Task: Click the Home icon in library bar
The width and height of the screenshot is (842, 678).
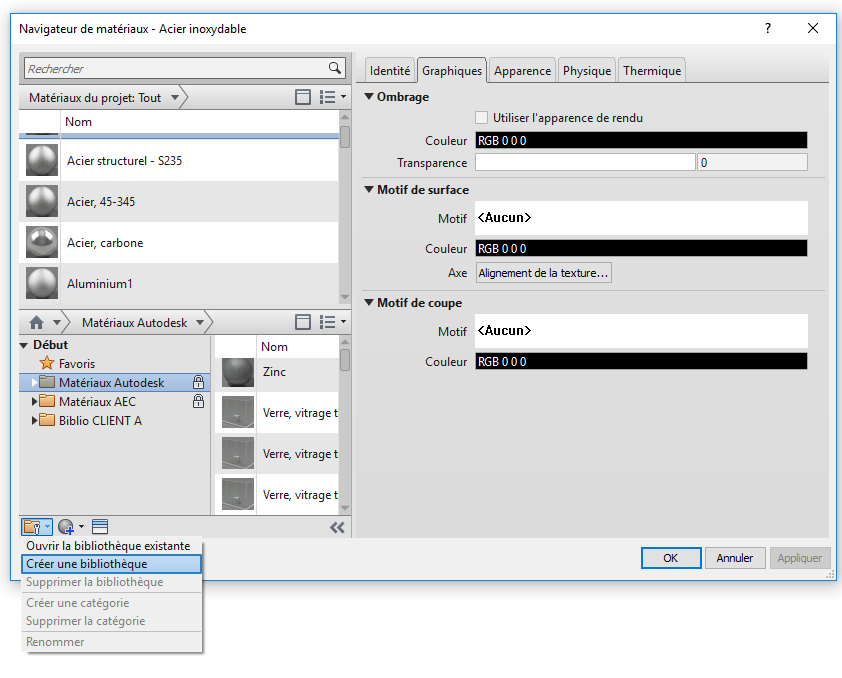Action: click(37, 322)
